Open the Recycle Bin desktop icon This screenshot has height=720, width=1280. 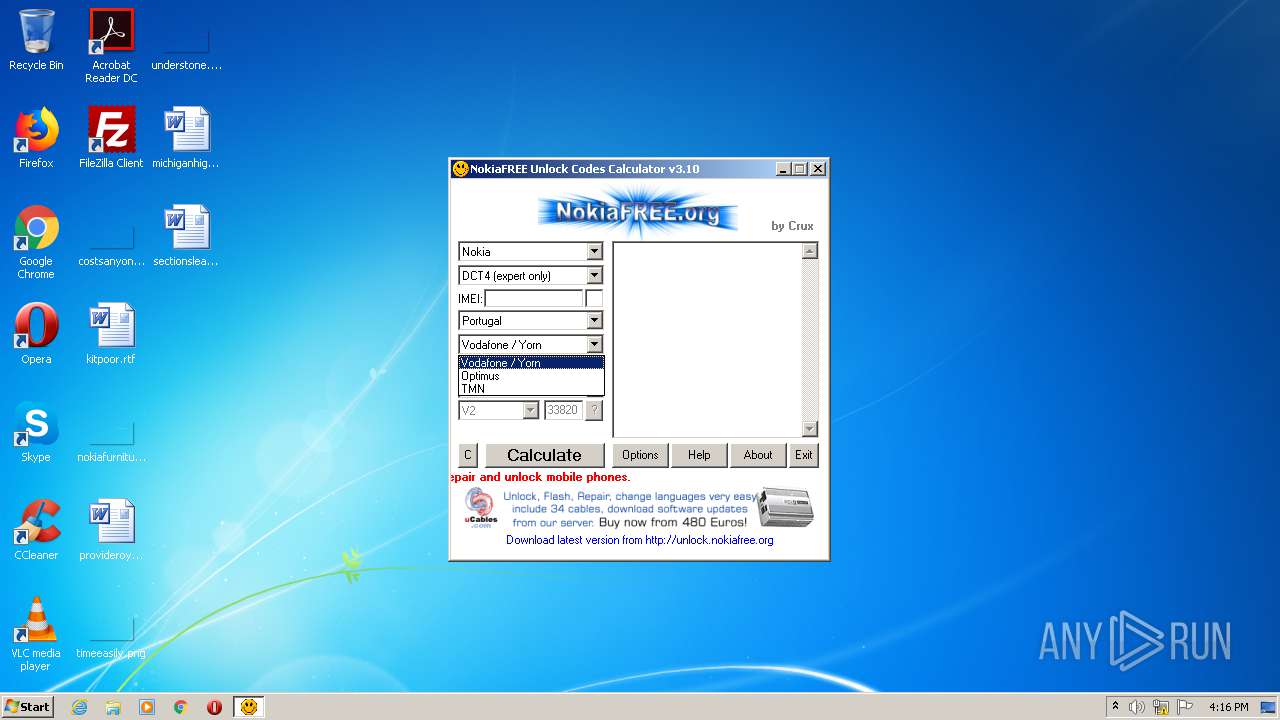pyautogui.click(x=36, y=40)
